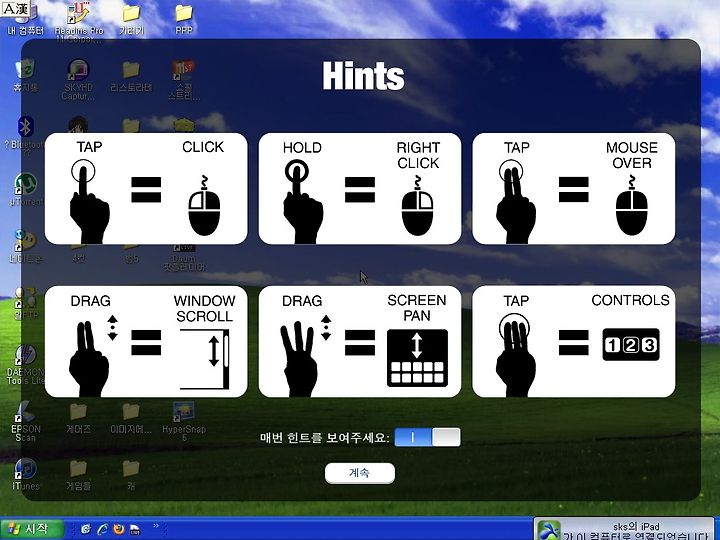
Task: Click the mouse icon under CLICK
Action: 204,206
